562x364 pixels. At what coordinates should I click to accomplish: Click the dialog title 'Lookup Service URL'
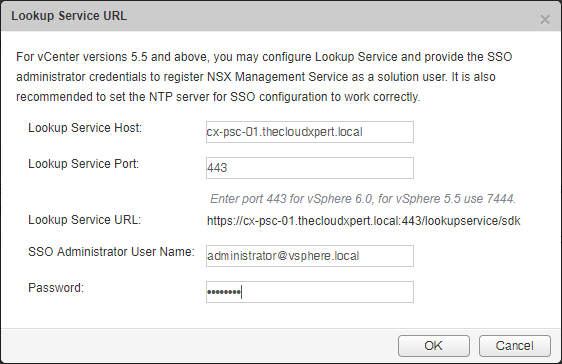pyautogui.click(x=69, y=16)
